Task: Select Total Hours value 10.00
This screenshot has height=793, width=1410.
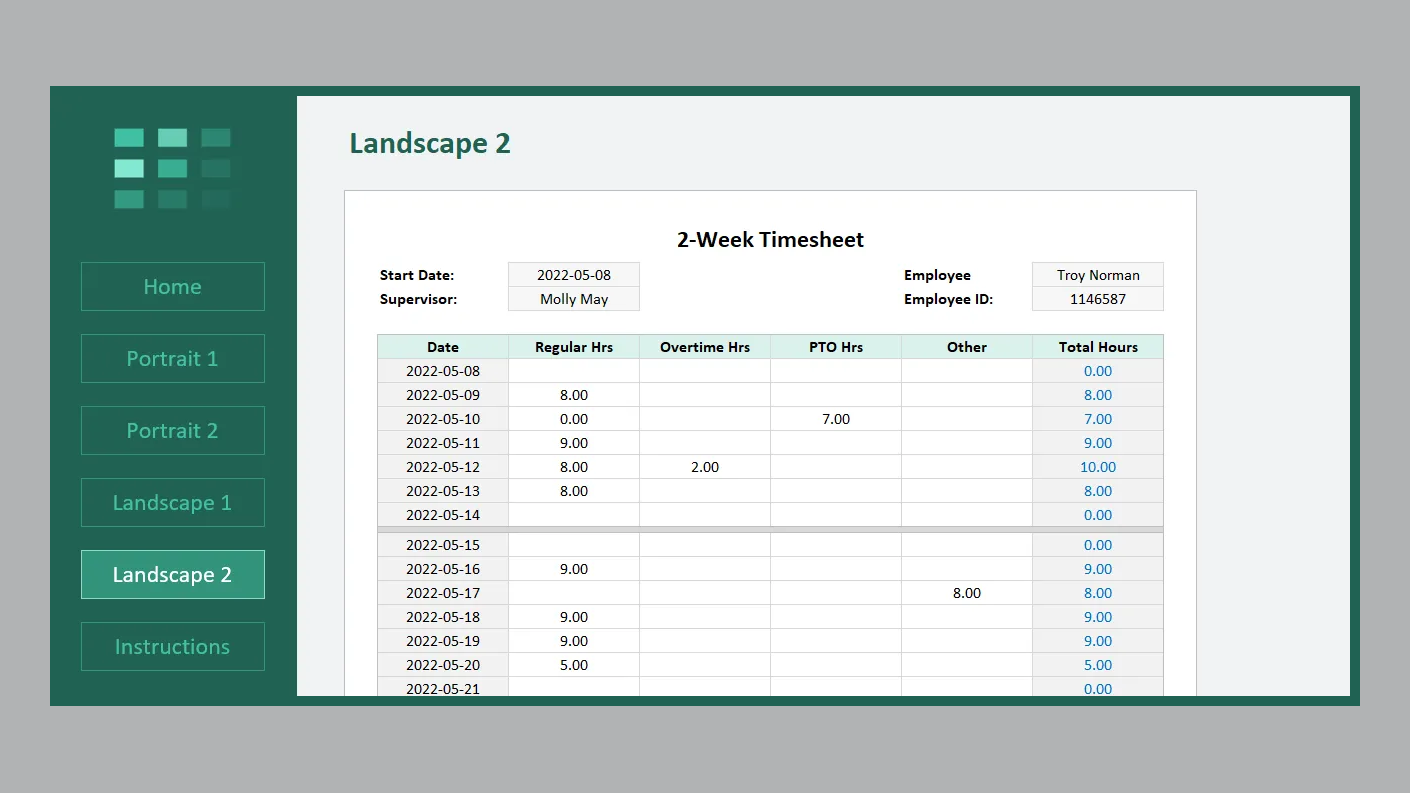Action: (x=1097, y=467)
